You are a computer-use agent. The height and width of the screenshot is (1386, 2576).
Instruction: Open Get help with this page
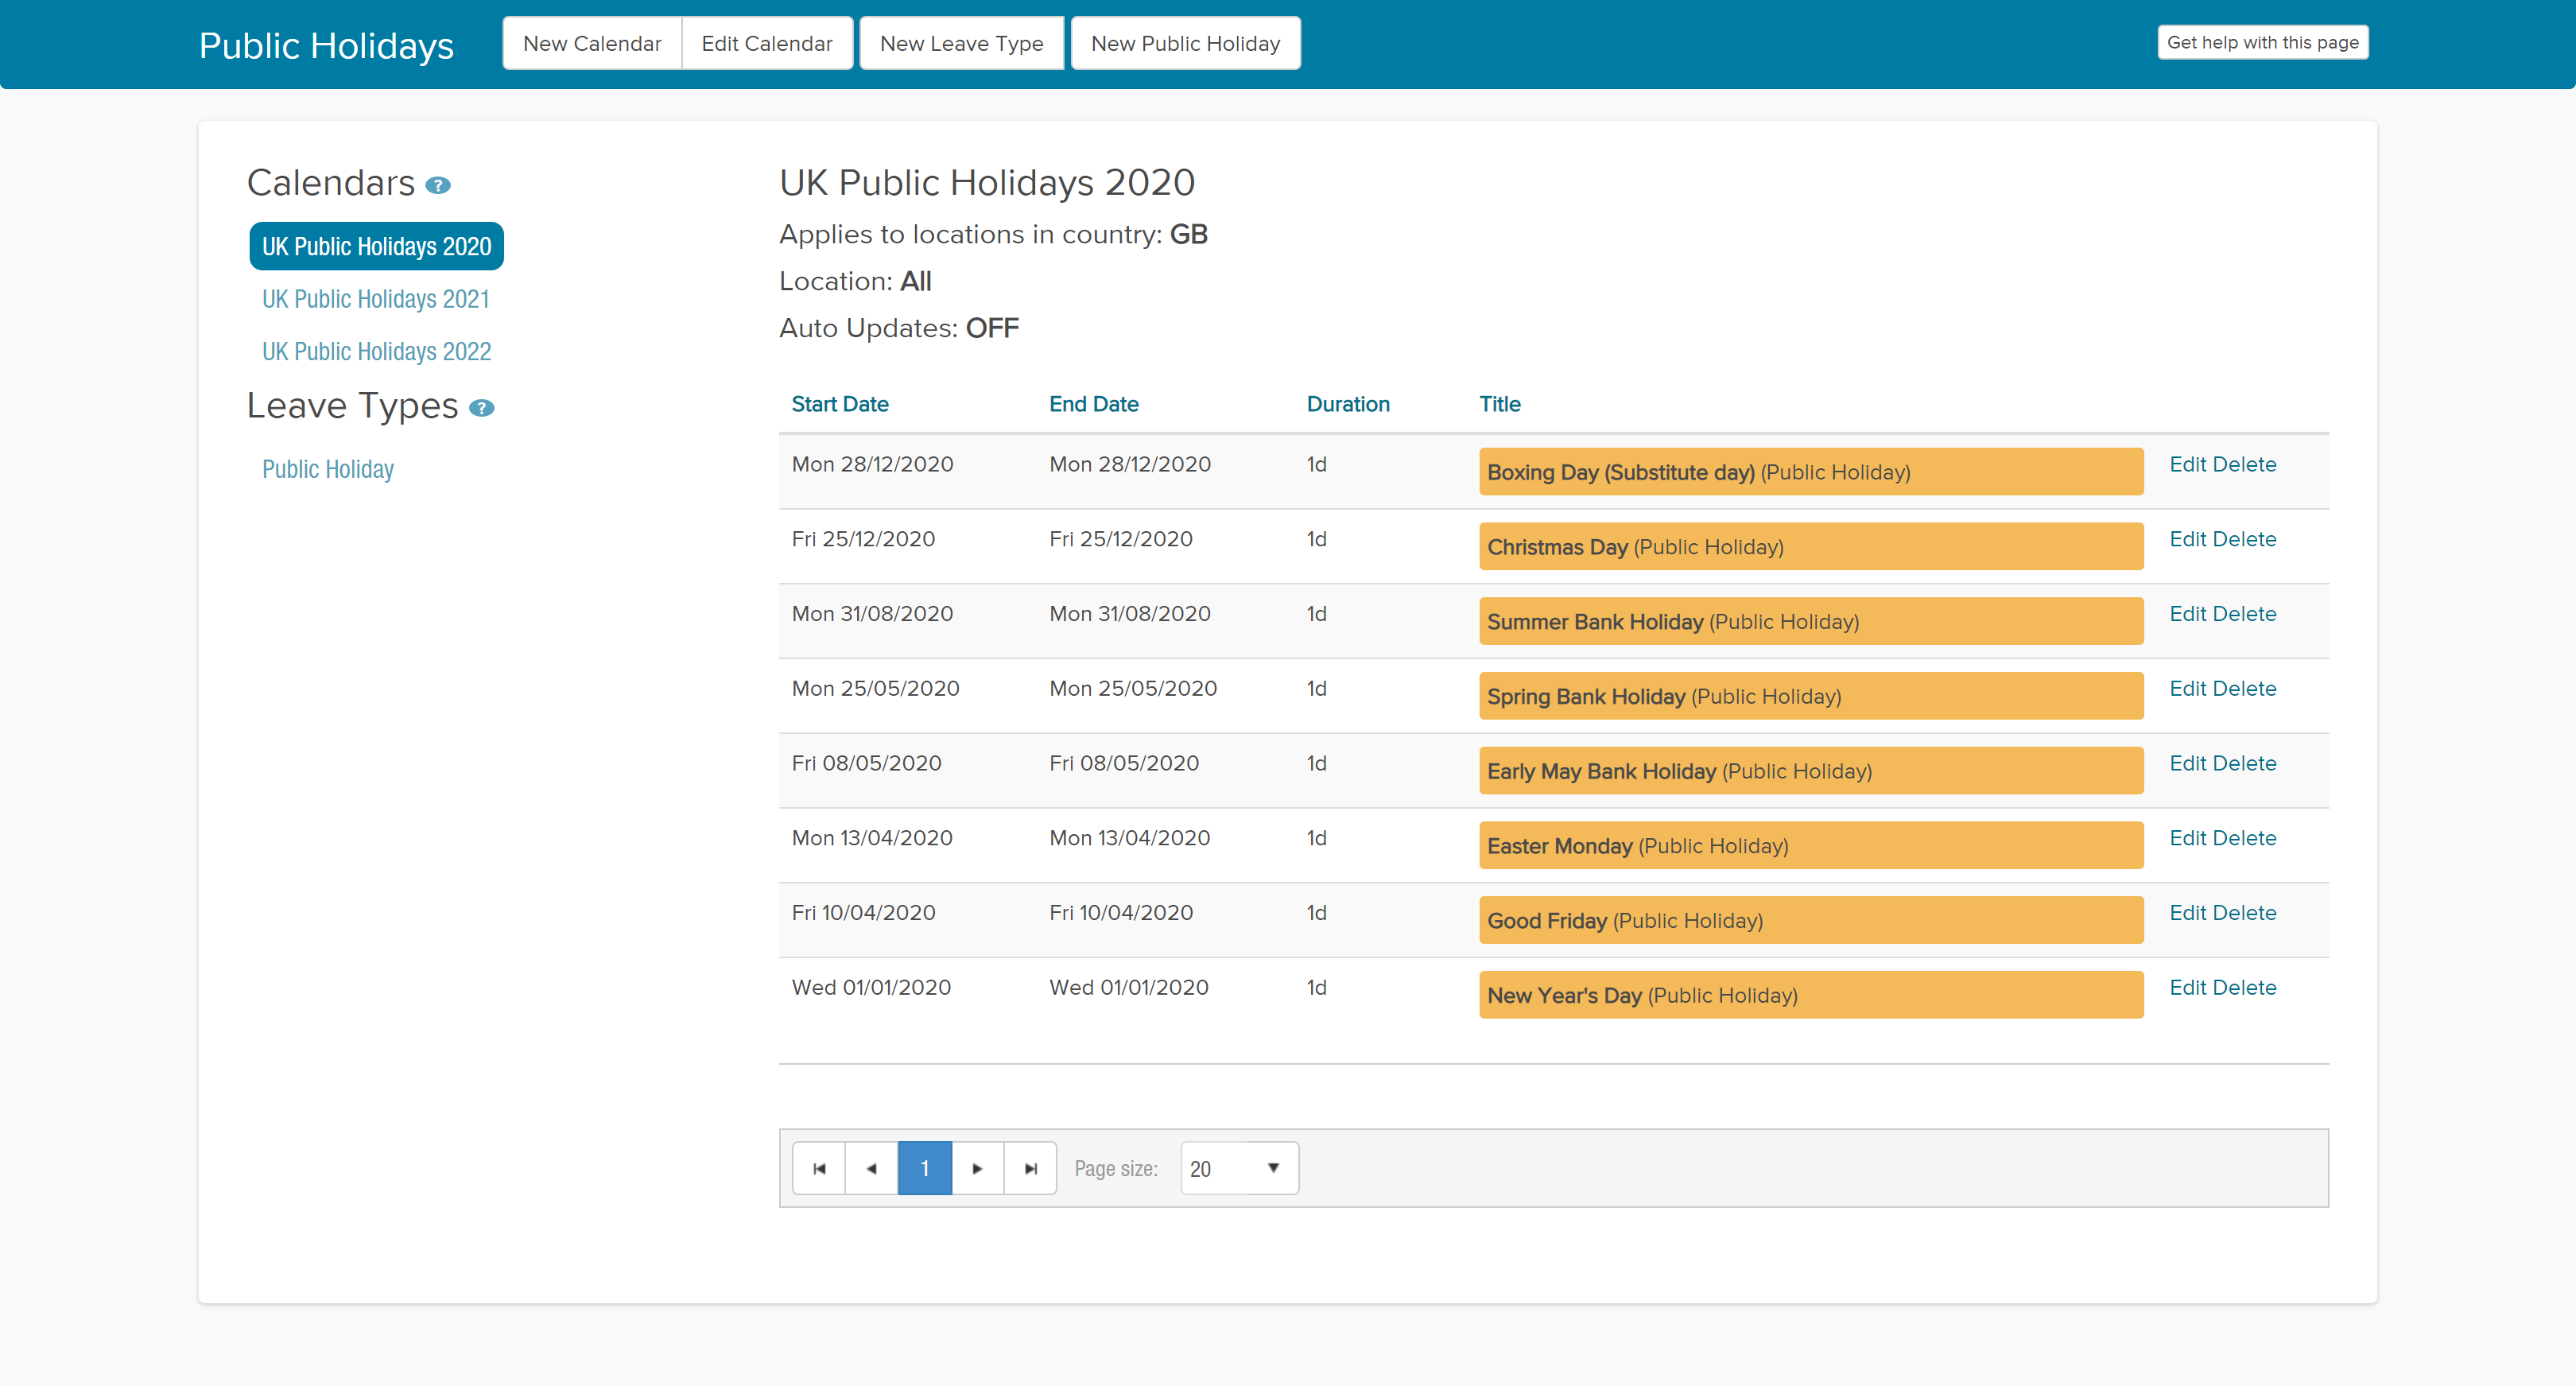[2262, 42]
